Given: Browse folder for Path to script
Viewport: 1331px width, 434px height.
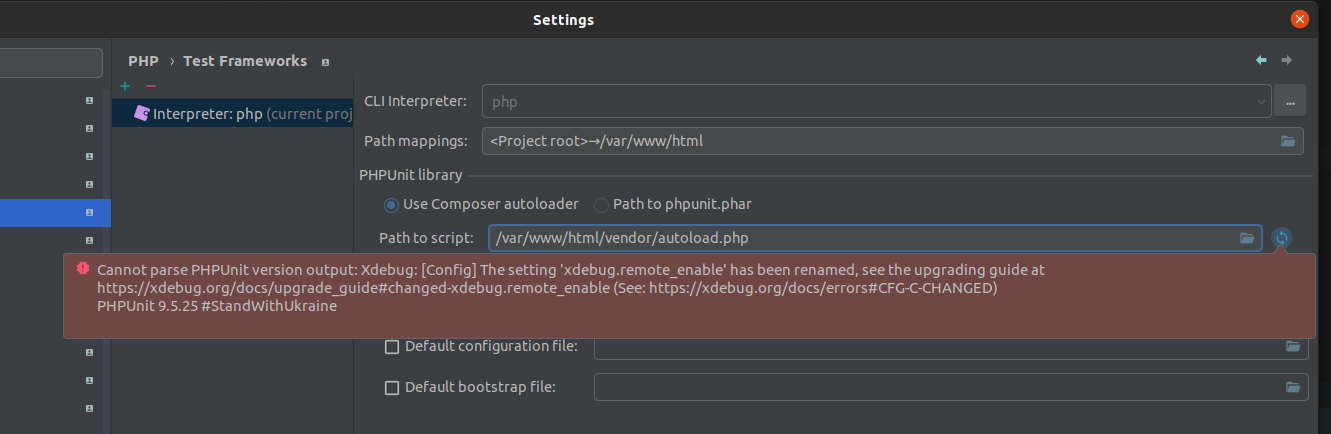Looking at the screenshot, I should [x=1247, y=238].
